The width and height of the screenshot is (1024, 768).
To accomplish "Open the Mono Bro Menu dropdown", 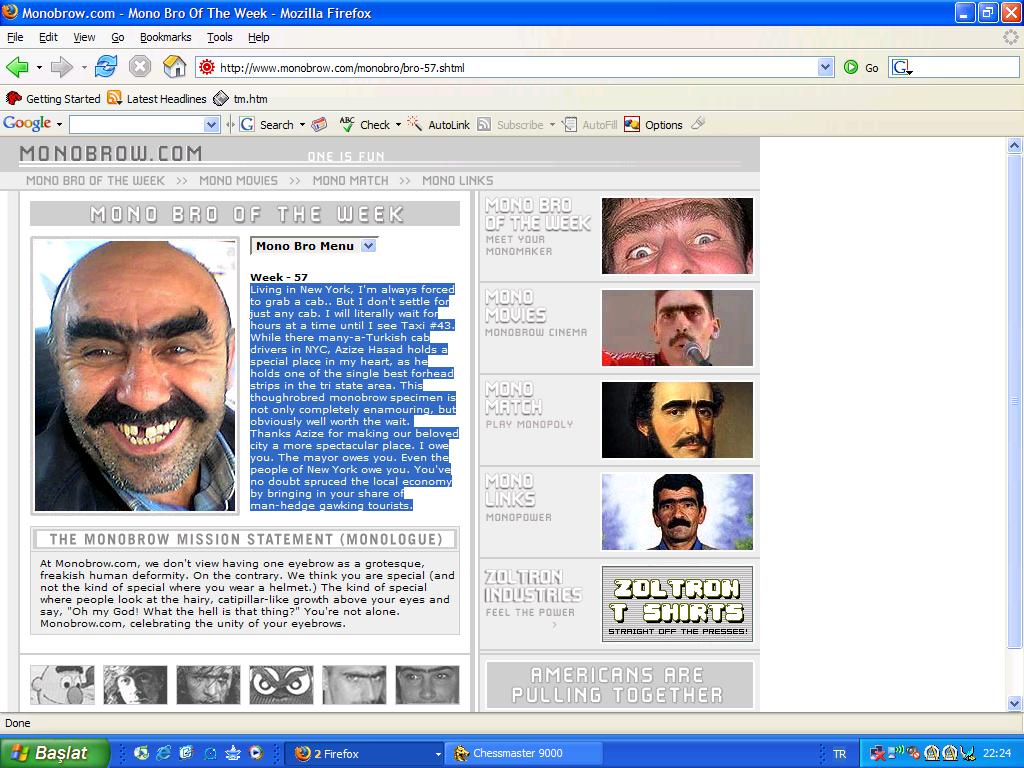I will [314, 246].
